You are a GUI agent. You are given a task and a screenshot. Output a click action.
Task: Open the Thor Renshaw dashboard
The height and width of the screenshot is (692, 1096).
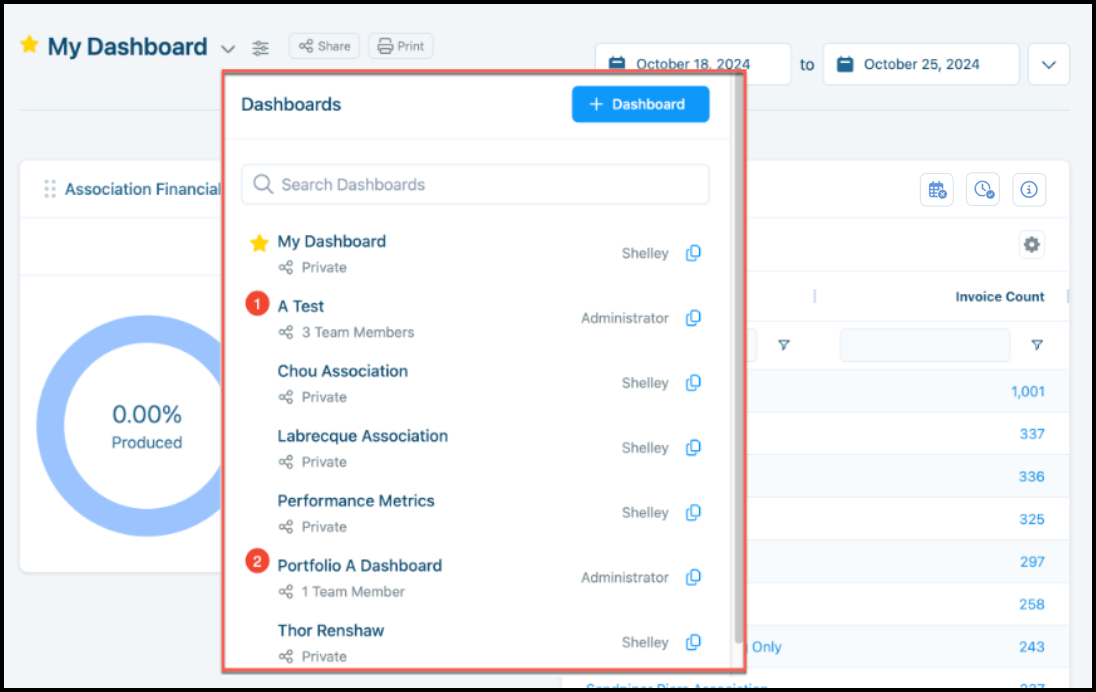[331, 630]
